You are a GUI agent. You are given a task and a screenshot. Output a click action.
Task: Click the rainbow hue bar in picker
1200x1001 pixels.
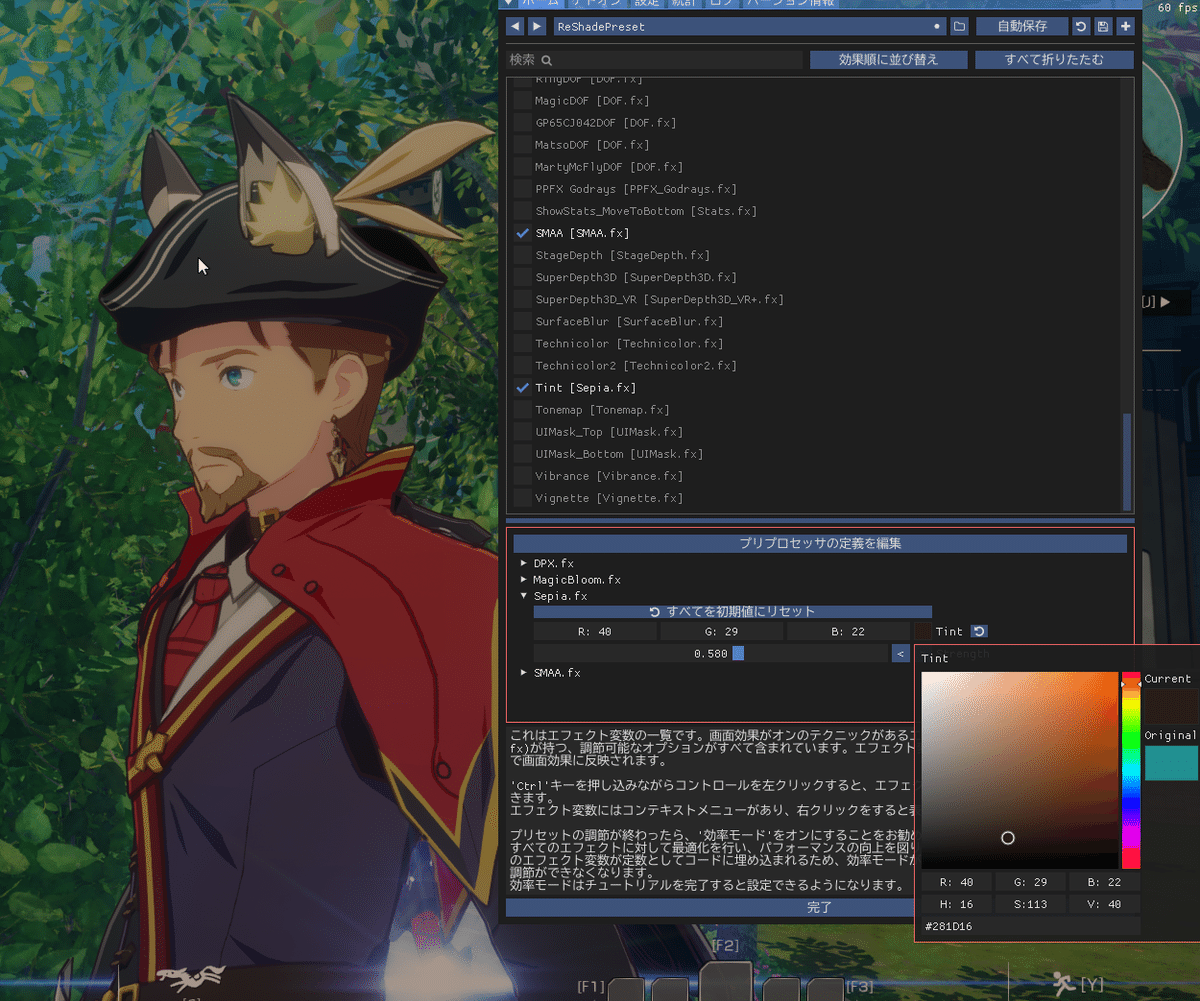point(1131,770)
